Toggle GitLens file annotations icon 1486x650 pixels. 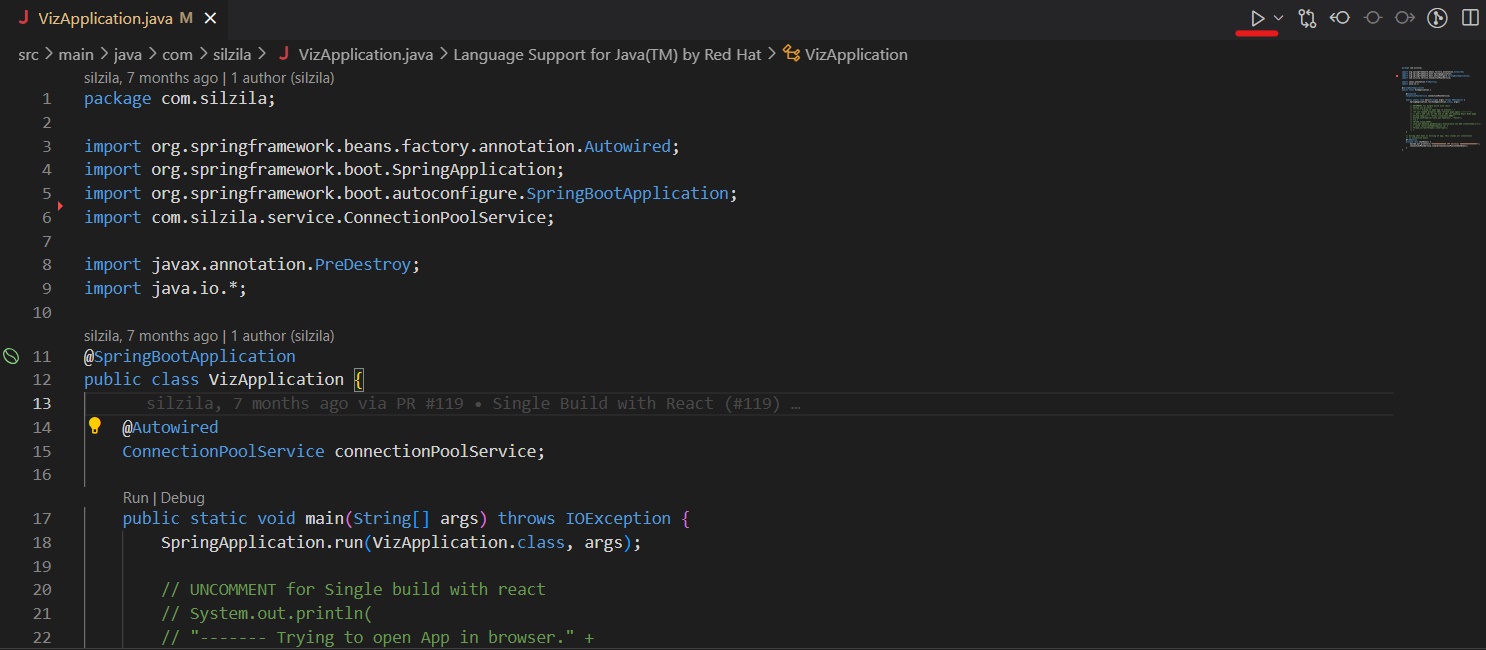coord(1437,18)
